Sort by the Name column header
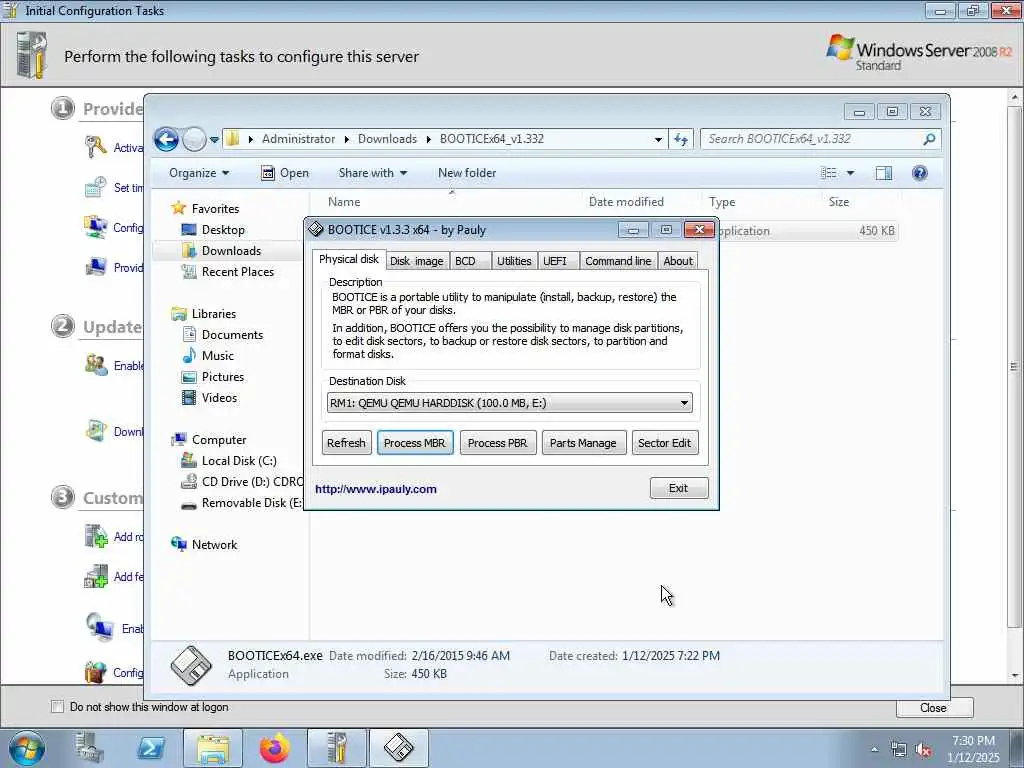This screenshot has height=768, width=1024. pyautogui.click(x=344, y=202)
